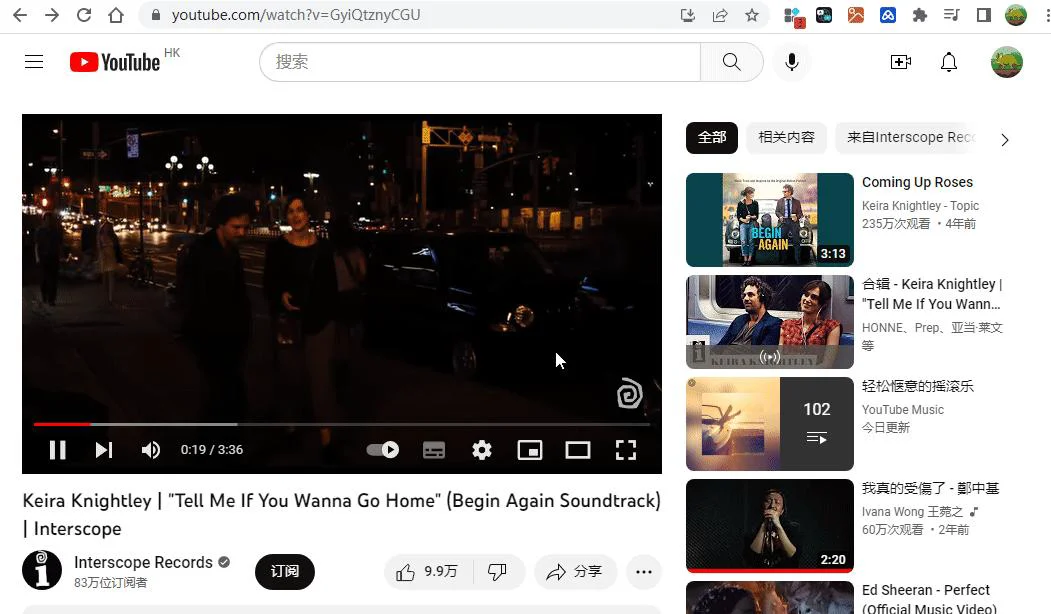Open the browser home page
The width and height of the screenshot is (1051, 614).
(116, 15)
